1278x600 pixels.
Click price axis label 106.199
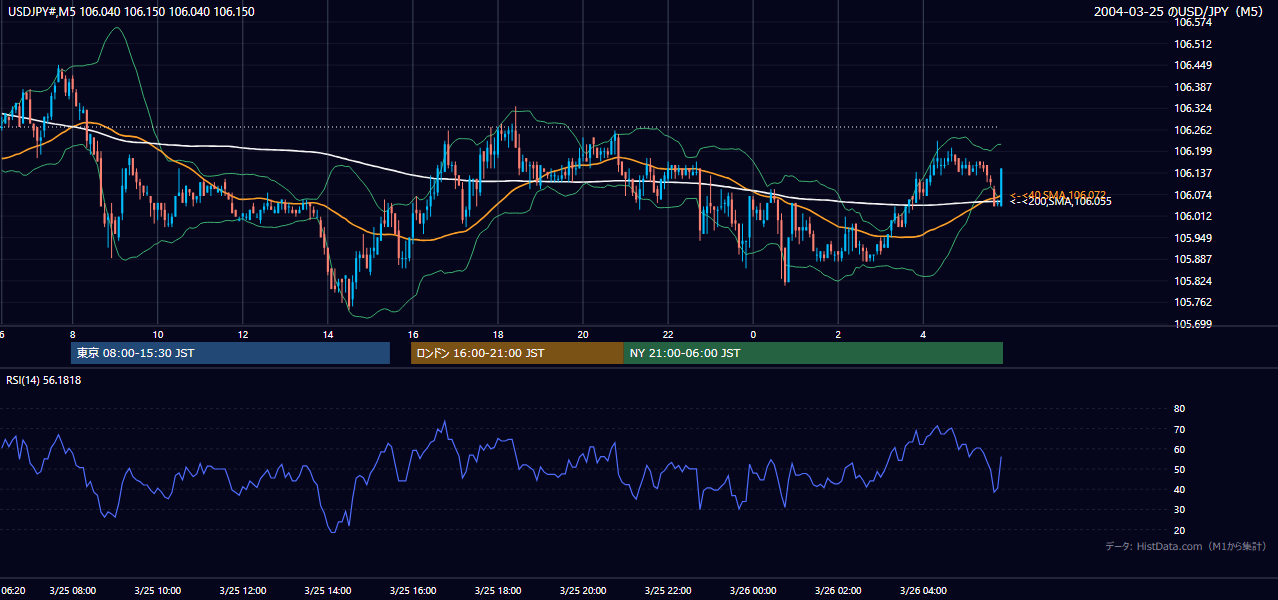click(1194, 151)
